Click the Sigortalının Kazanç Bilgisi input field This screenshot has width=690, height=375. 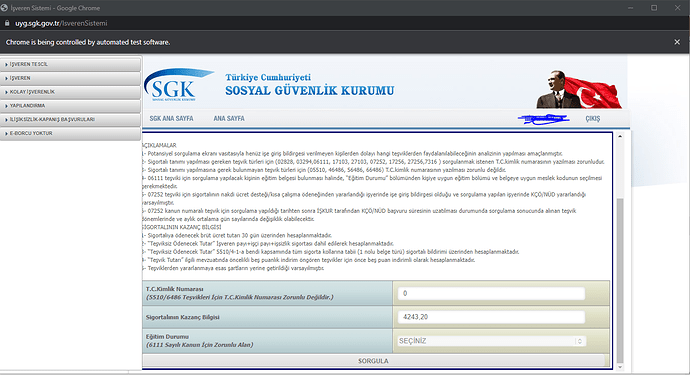(x=491, y=317)
